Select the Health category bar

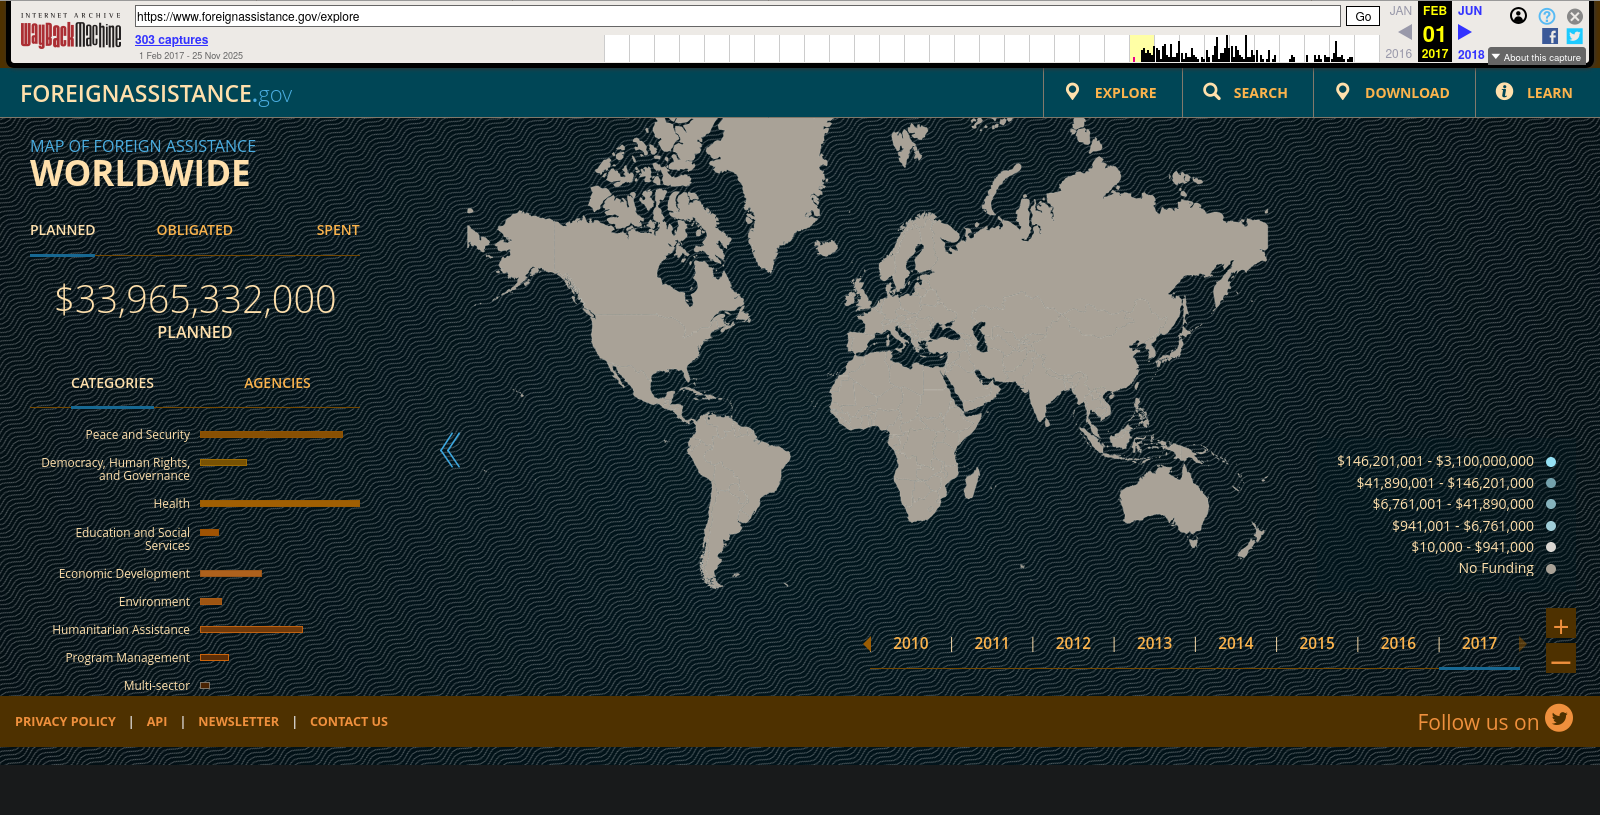[x=279, y=503]
